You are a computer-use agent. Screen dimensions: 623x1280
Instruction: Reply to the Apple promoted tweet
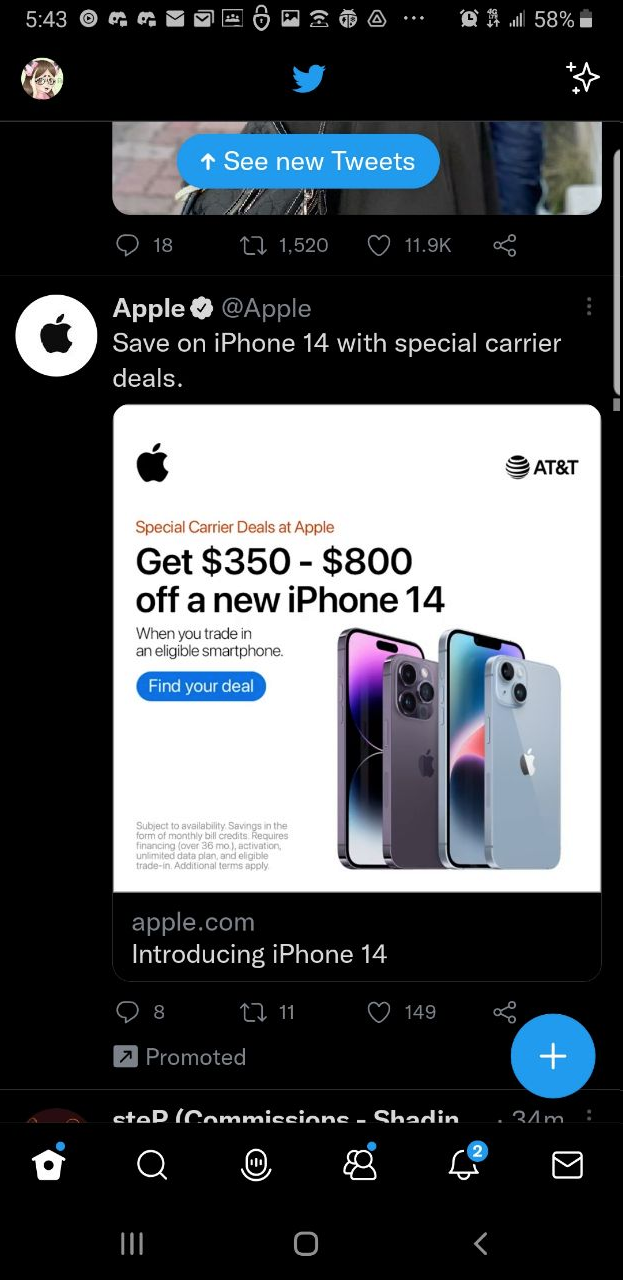coord(127,1012)
